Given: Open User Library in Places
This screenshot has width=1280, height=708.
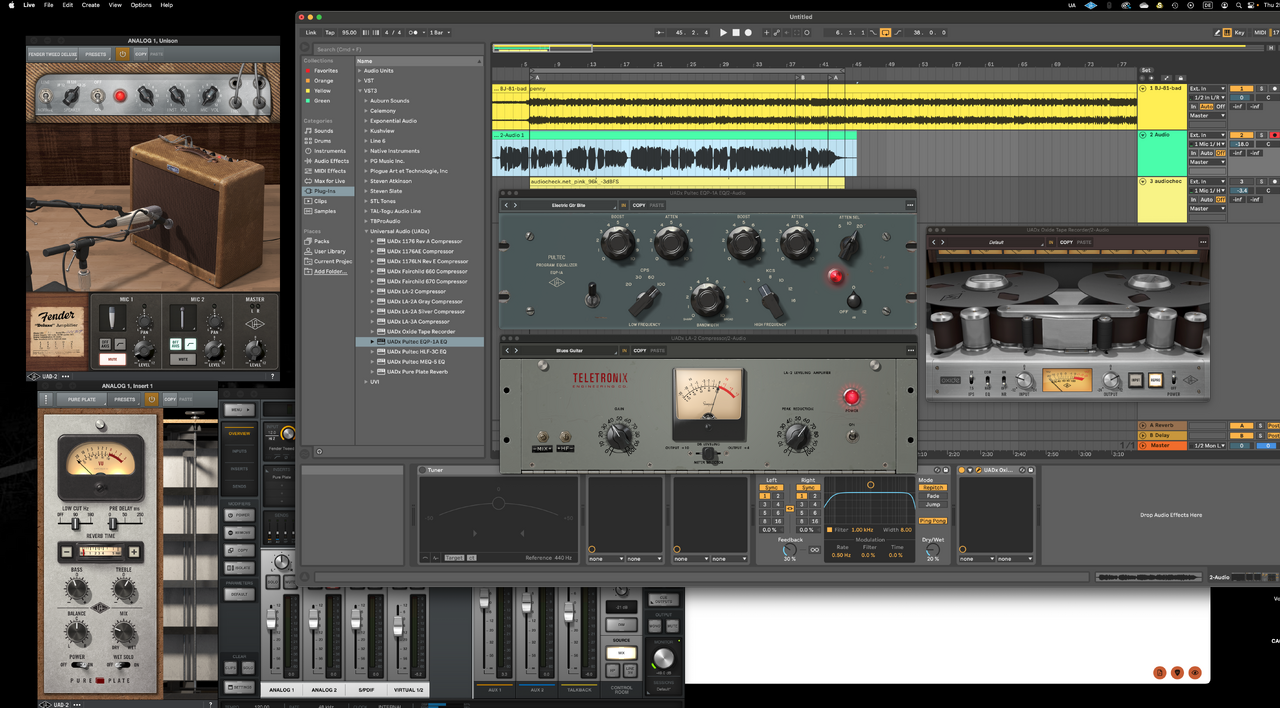Looking at the screenshot, I should pyautogui.click(x=329, y=251).
